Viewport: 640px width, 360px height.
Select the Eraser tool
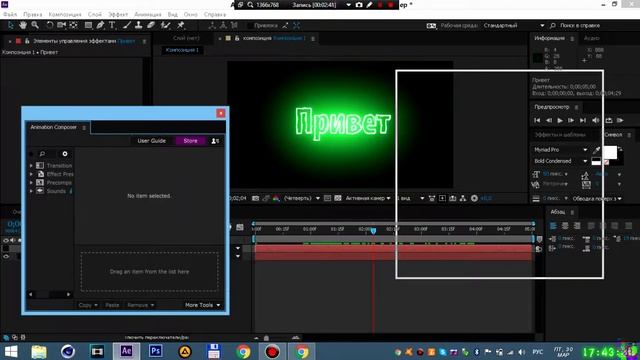coord(151,25)
